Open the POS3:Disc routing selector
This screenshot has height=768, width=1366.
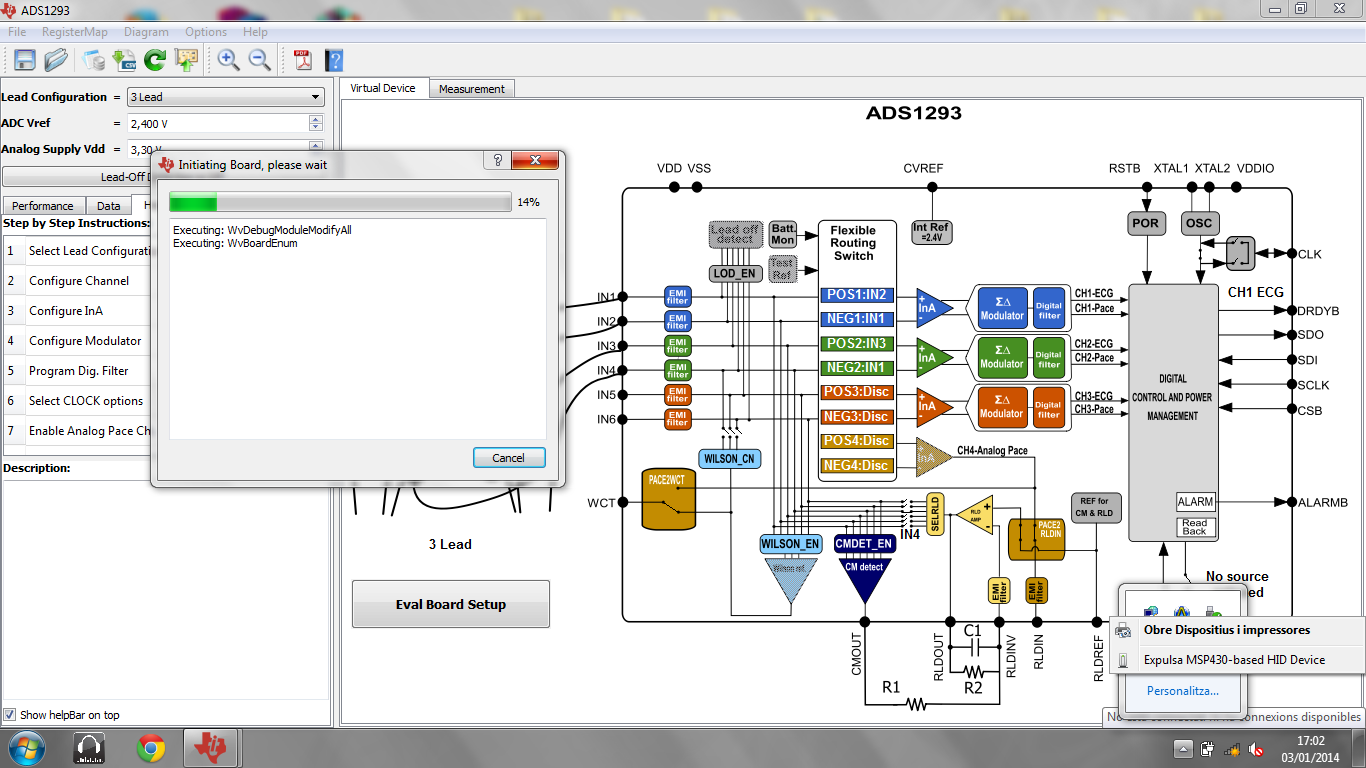pyautogui.click(x=855, y=392)
